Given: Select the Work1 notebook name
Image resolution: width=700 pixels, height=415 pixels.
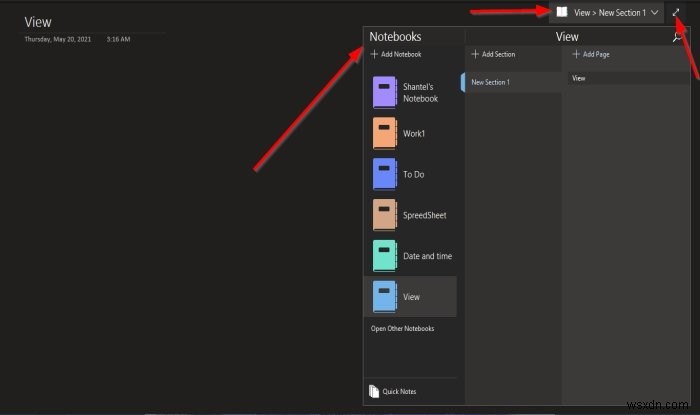Looking at the screenshot, I should click(414, 133).
